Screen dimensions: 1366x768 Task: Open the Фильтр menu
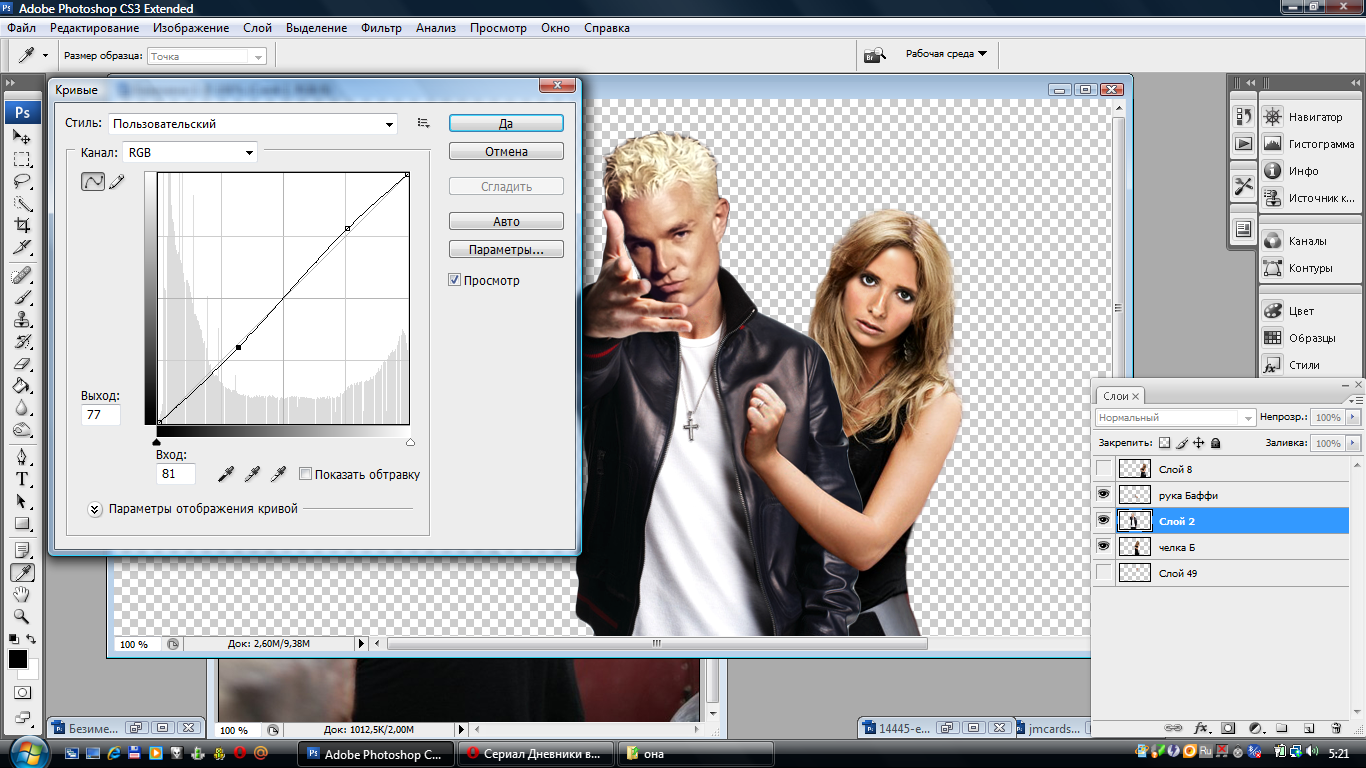[381, 28]
